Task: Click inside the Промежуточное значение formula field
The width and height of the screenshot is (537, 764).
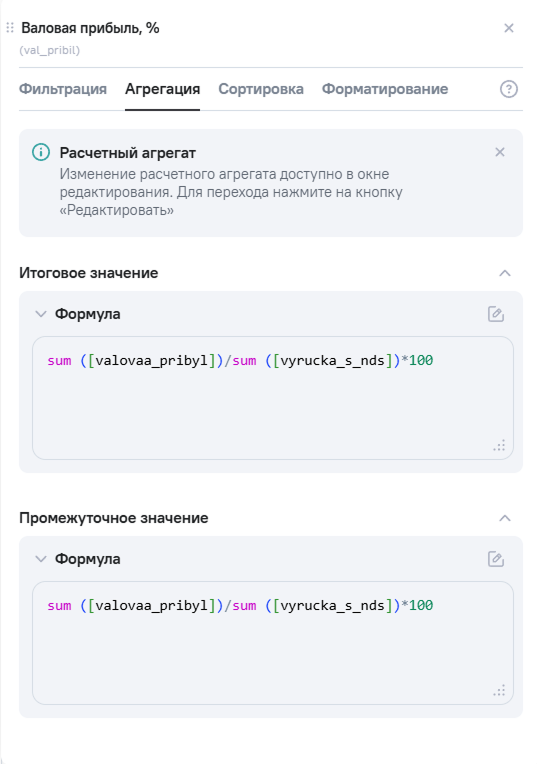Action: (x=273, y=643)
